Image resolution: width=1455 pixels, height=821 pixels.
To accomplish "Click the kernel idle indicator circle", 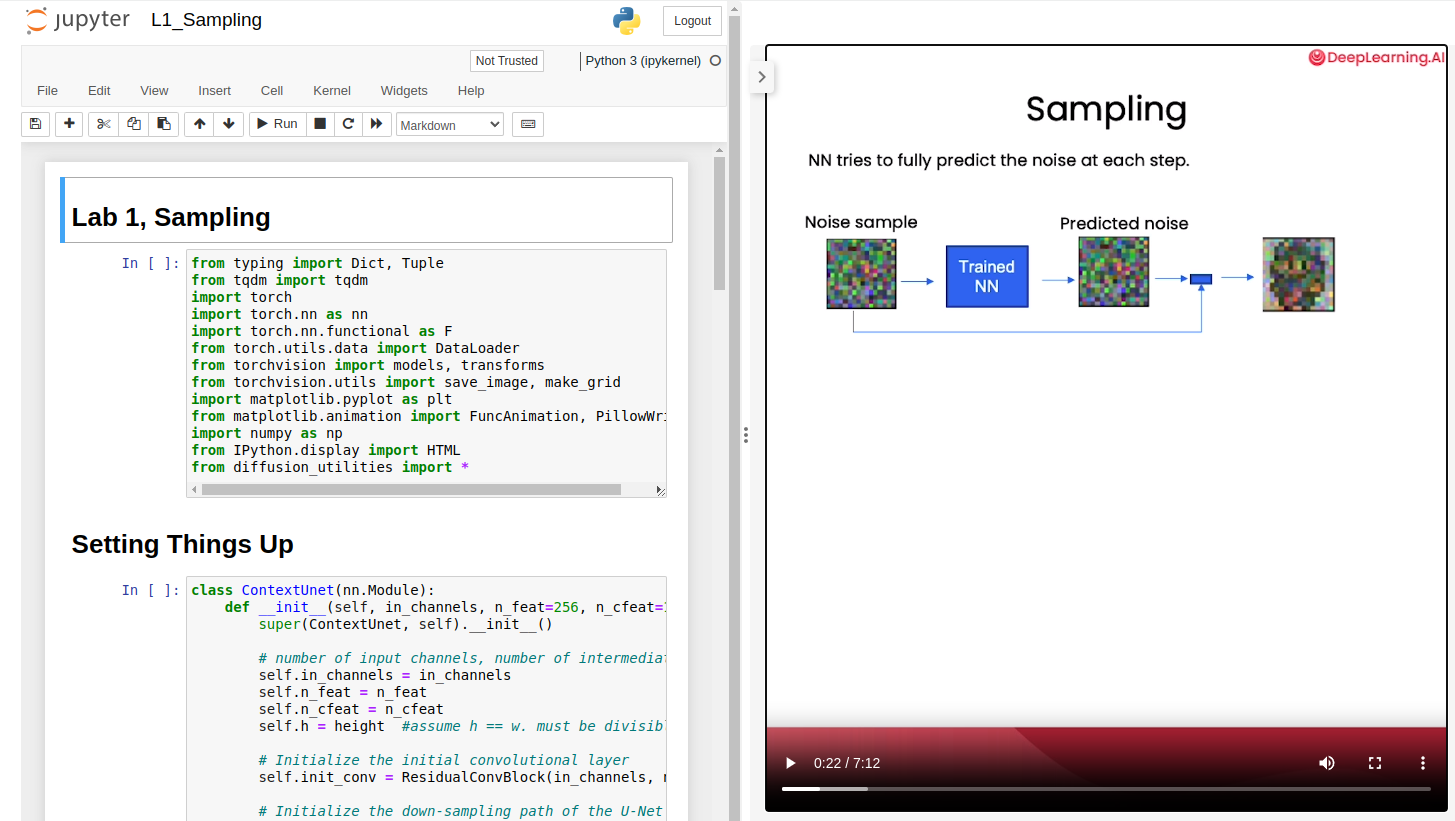I will pyautogui.click(x=715, y=61).
